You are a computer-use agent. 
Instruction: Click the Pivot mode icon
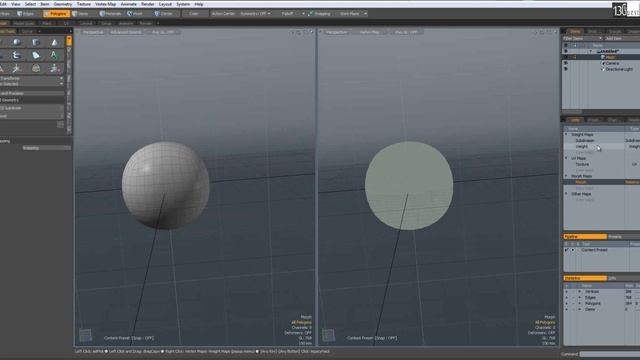(x=130, y=13)
